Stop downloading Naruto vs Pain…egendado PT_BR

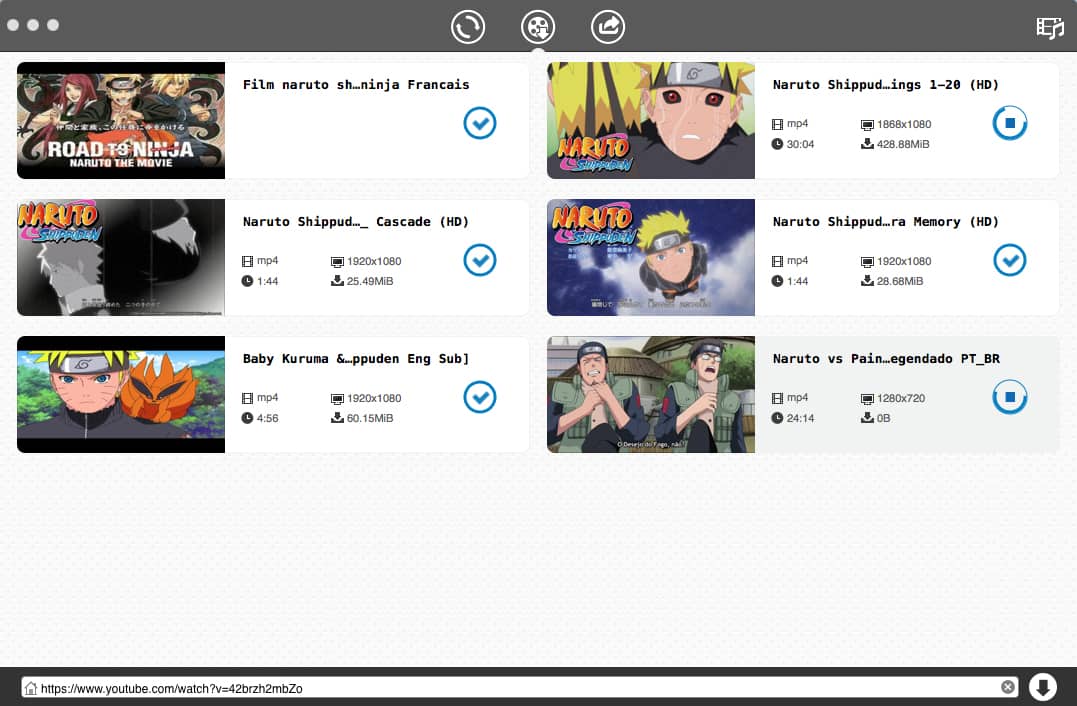(x=1010, y=397)
